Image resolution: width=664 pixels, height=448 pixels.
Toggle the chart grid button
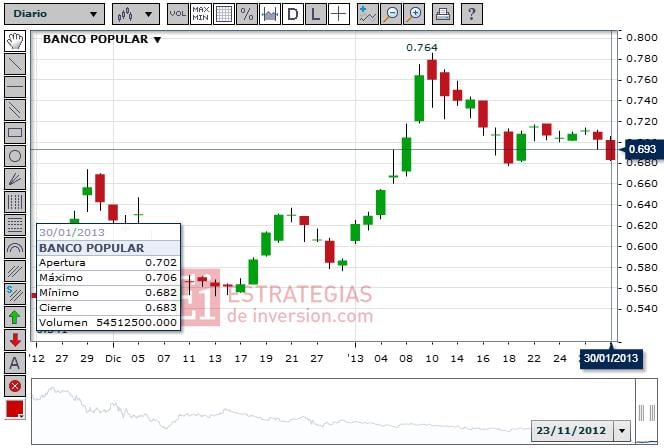224,14
